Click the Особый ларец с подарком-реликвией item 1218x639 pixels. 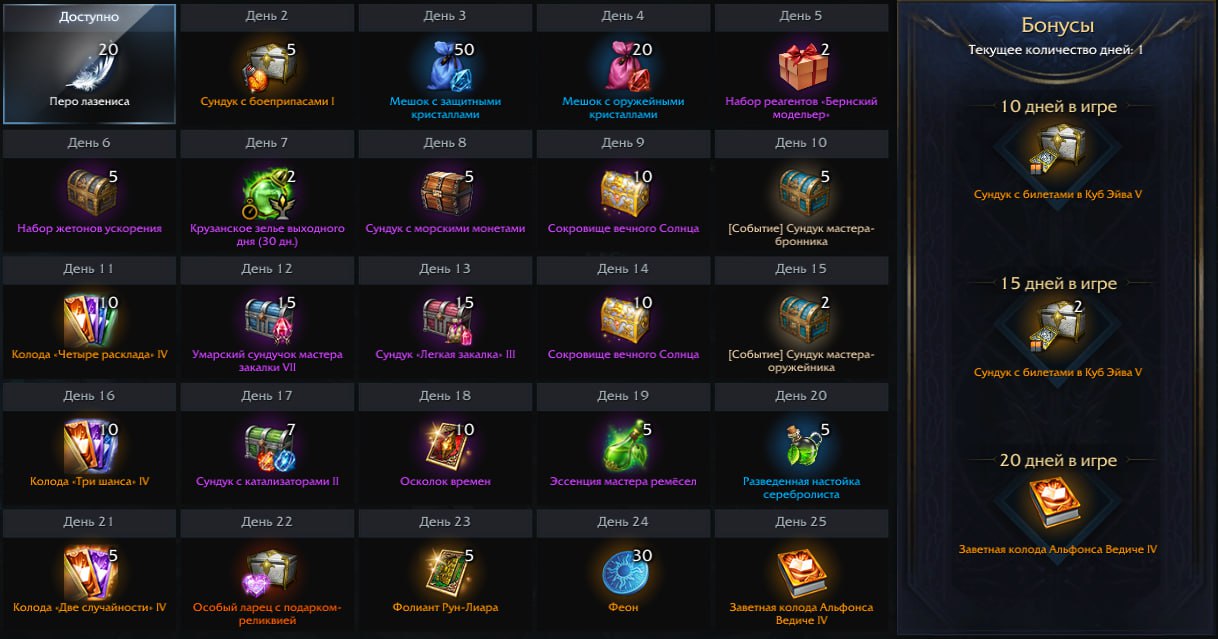266,572
